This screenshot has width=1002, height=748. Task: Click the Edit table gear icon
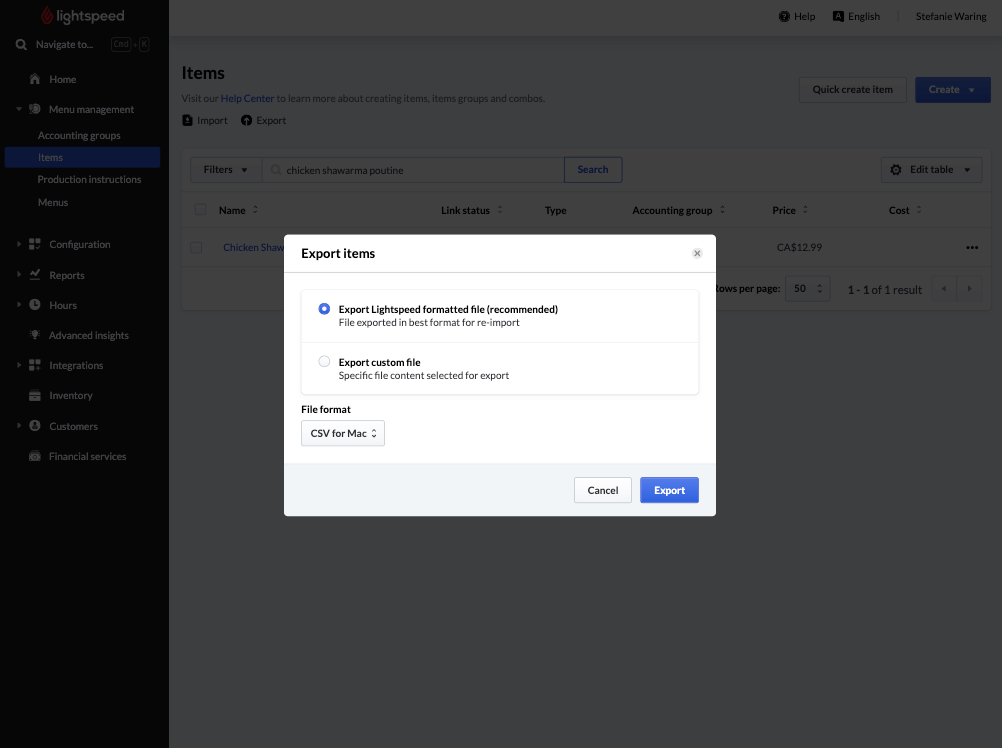coord(896,169)
